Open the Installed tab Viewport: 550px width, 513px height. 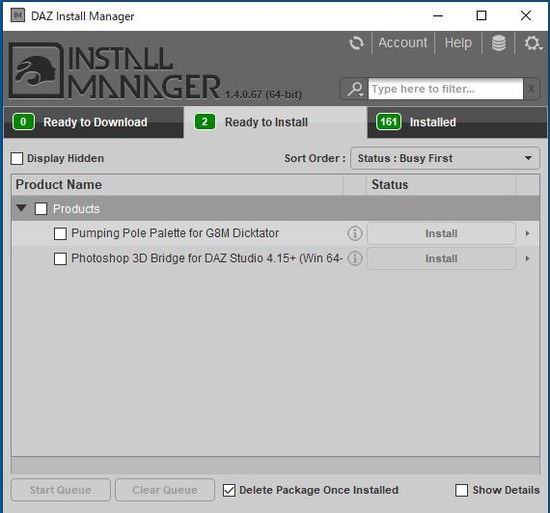[x=457, y=122]
